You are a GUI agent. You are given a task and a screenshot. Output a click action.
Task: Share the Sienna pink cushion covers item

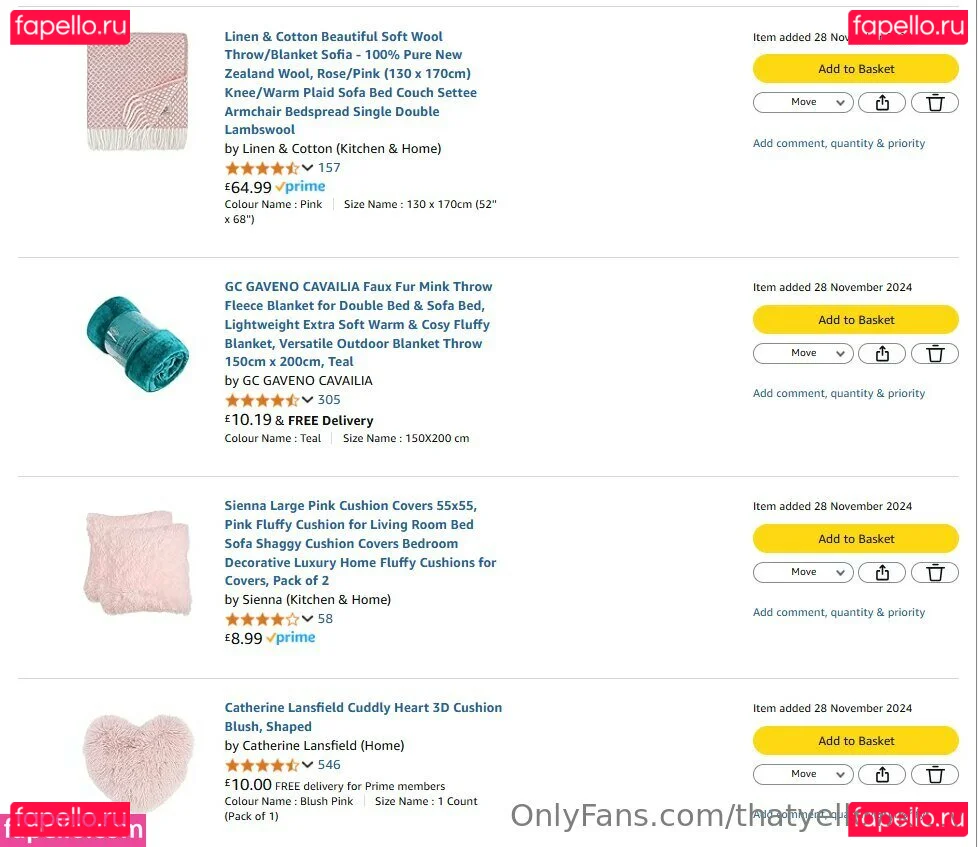(x=882, y=572)
